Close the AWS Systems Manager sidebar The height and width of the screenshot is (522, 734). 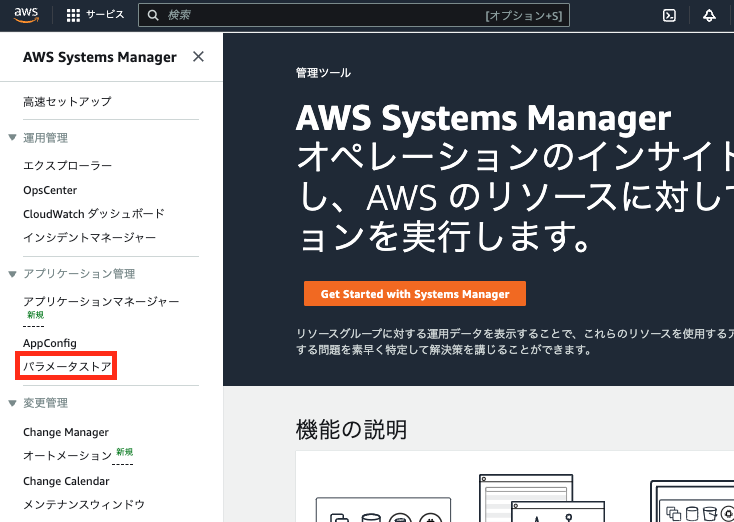(x=198, y=57)
